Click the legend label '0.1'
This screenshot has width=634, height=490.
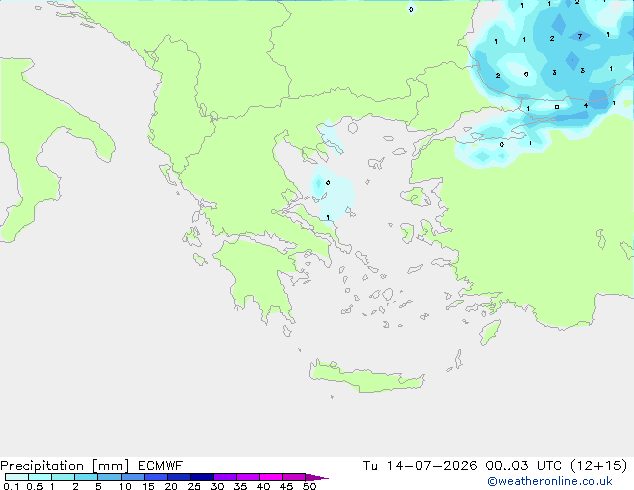[x=11, y=486]
